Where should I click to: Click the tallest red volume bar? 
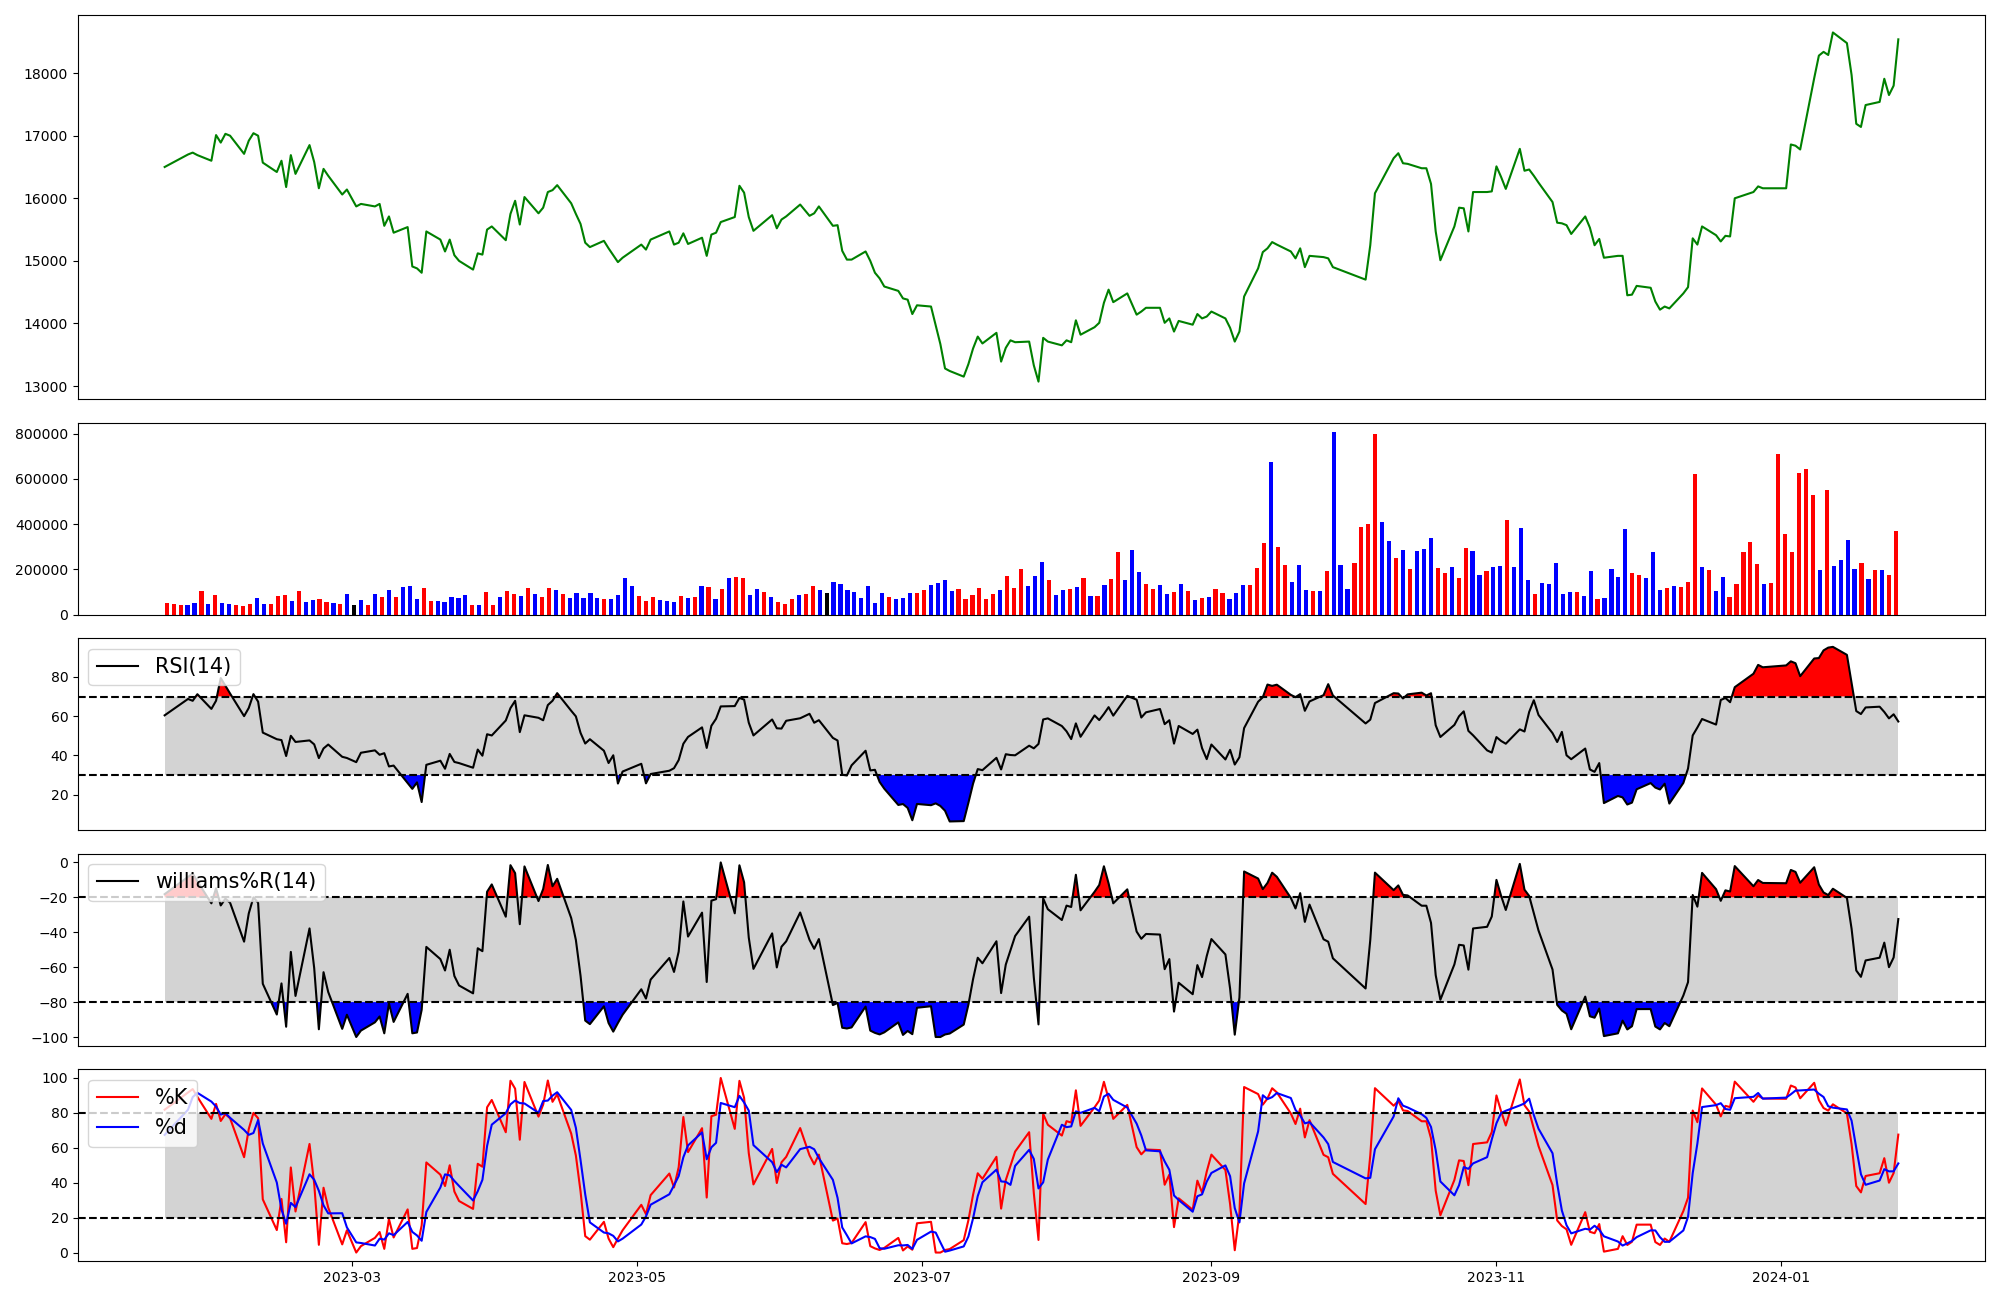pos(1375,525)
